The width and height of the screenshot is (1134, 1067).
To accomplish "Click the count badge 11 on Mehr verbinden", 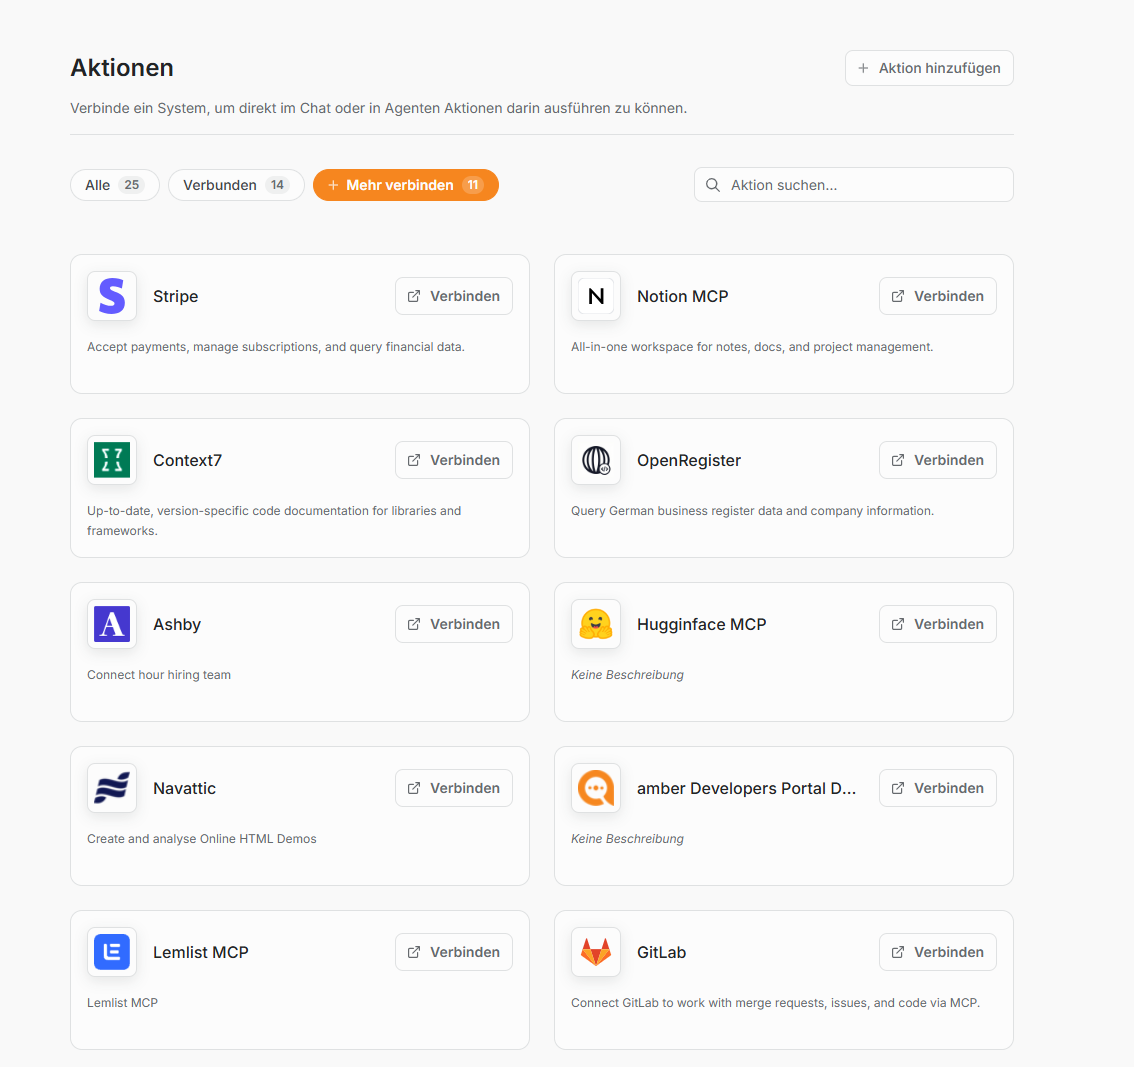I will [472, 185].
